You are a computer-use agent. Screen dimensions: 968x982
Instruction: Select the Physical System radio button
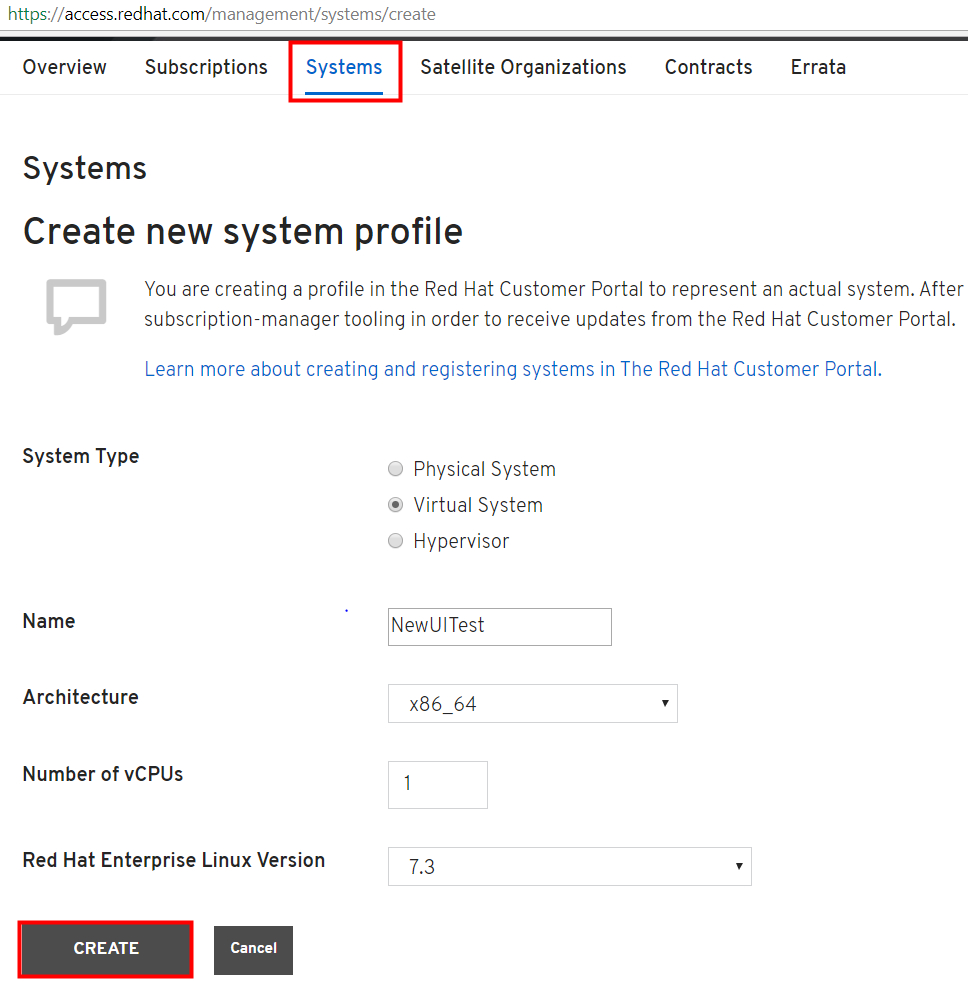click(x=396, y=469)
